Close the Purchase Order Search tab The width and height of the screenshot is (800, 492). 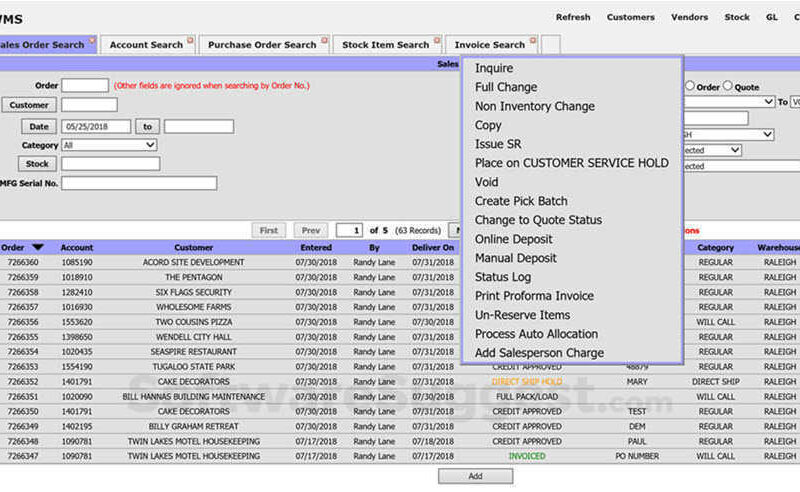(324, 40)
